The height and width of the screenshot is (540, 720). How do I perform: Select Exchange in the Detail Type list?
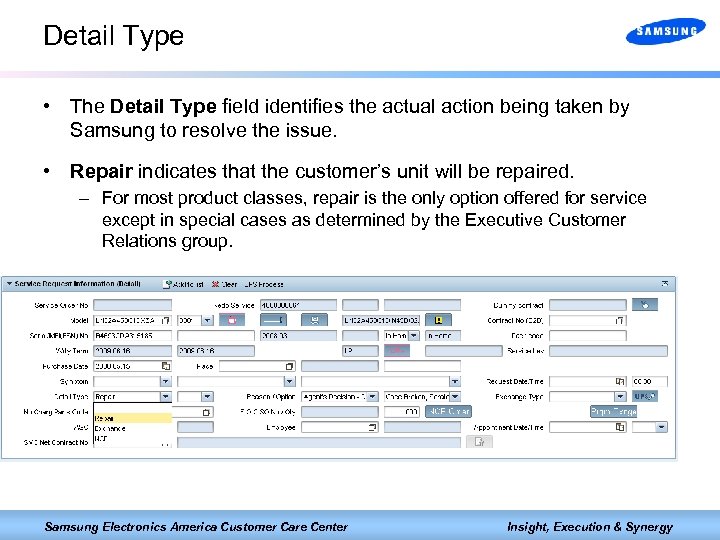coord(133,428)
